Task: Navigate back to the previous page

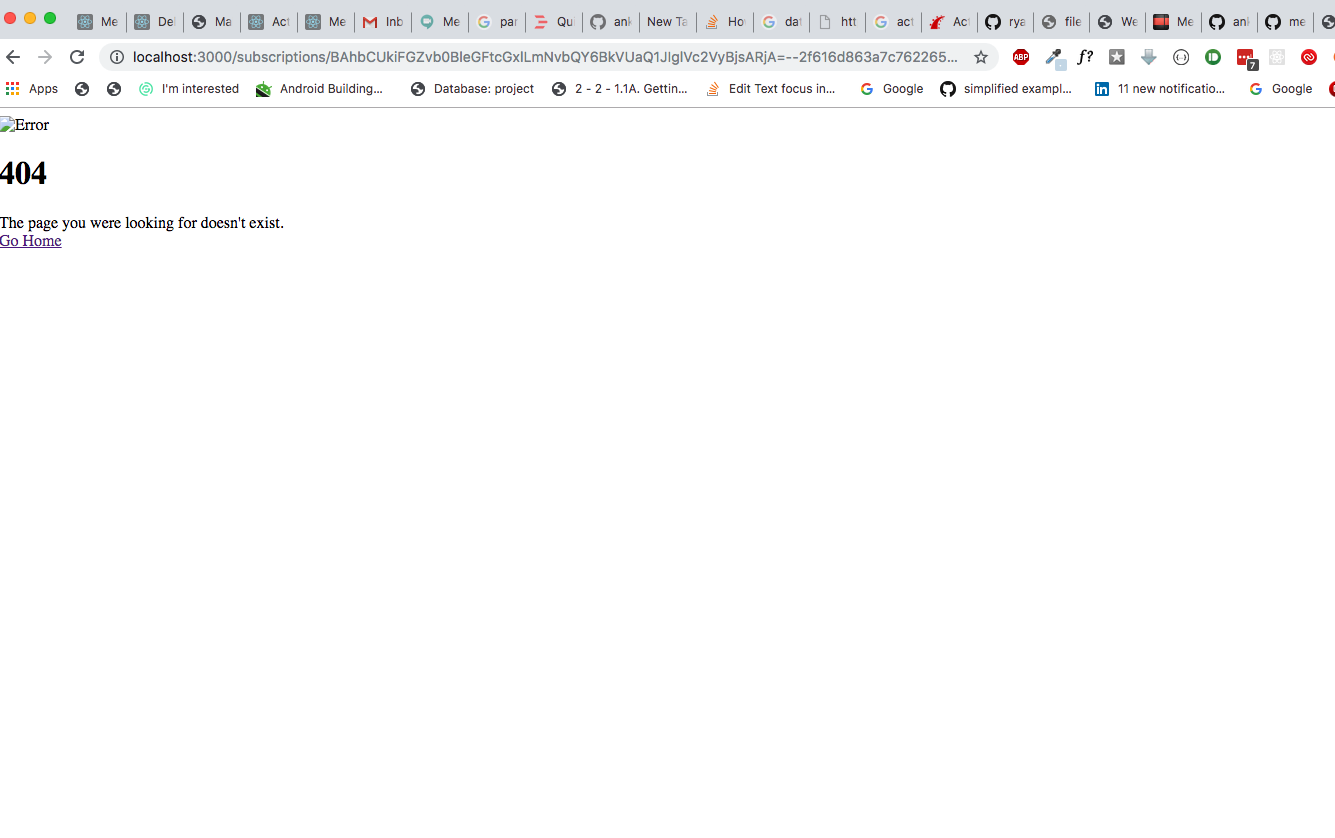Action: (x=13, y=57)
